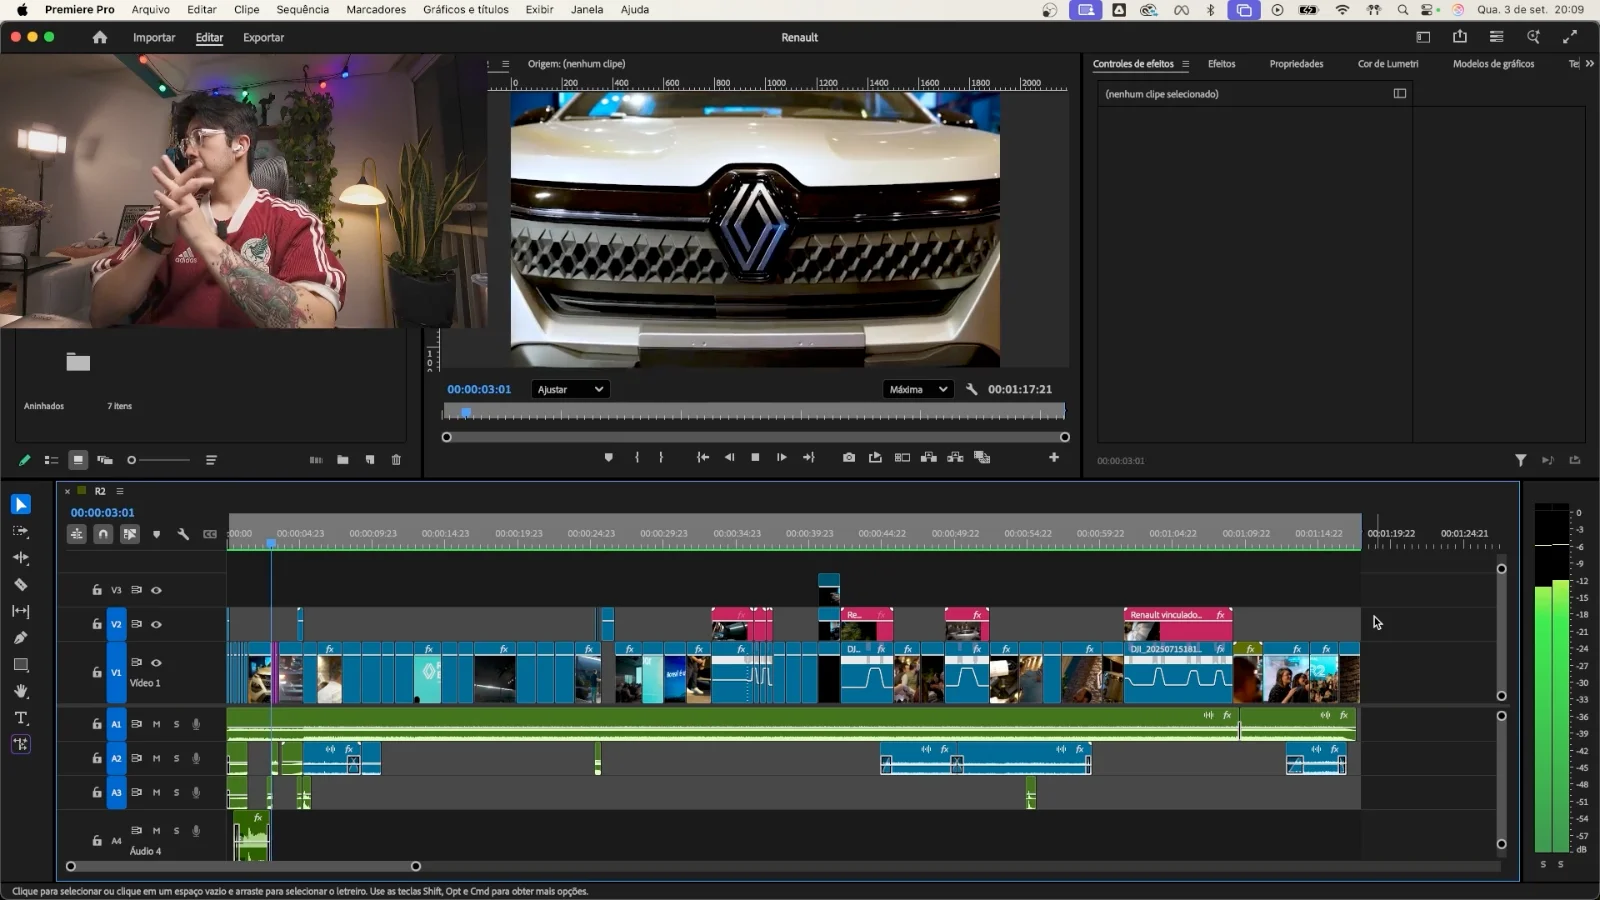Switch to the Efeitos tab
This screenshot has height=900, width=1600.
(x=1221, y=64)
